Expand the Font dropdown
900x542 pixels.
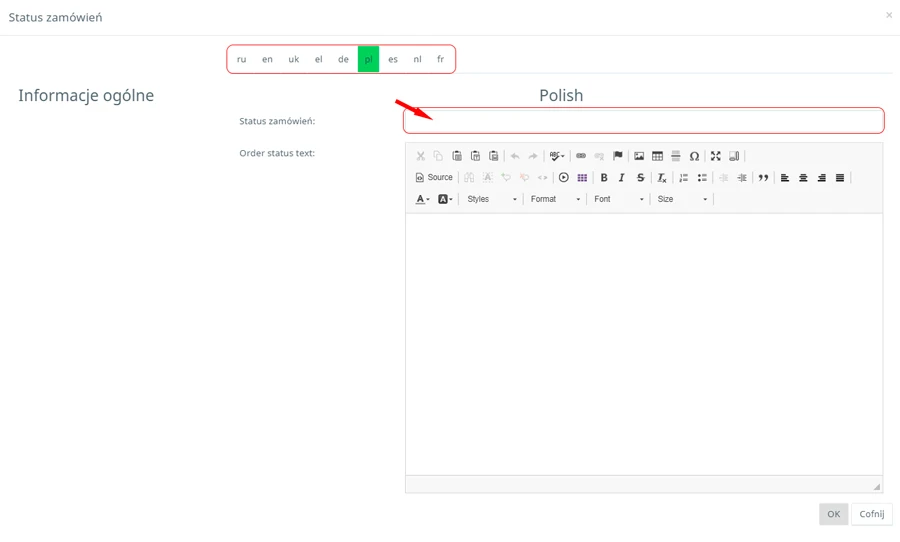[x=618, y=200]
